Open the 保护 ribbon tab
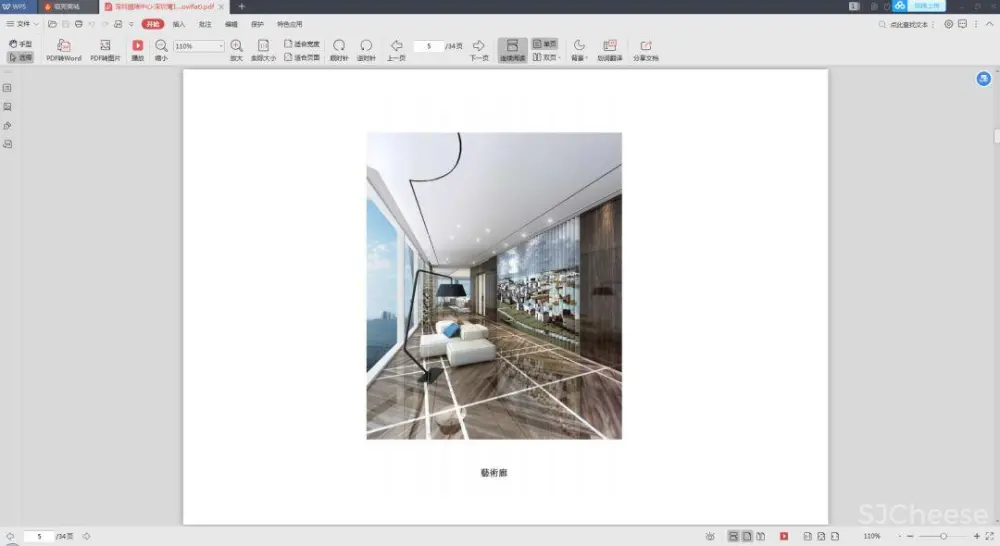This screenshot has height=546, width=1000. coord(257,24)
